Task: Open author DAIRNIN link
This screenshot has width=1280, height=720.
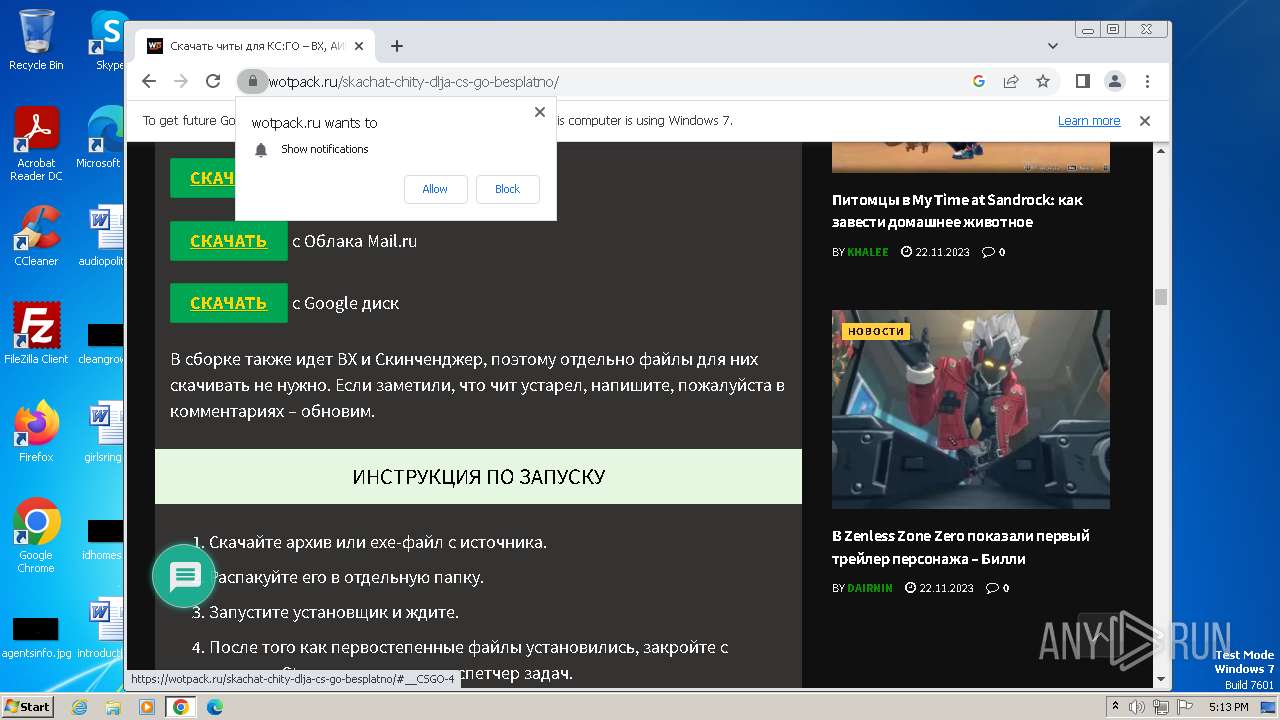Action: tap(869, 588)
